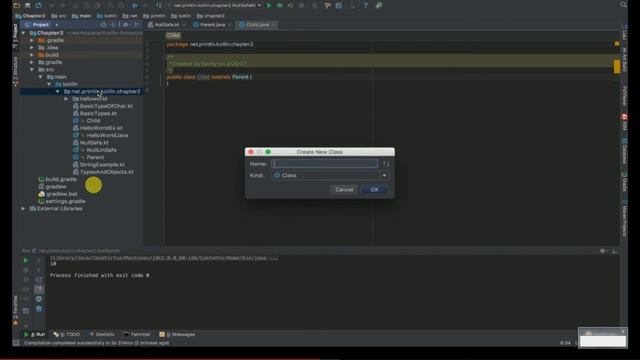Close the Create New Class dialog
This screenshot has width=640, height=360.
251,152
